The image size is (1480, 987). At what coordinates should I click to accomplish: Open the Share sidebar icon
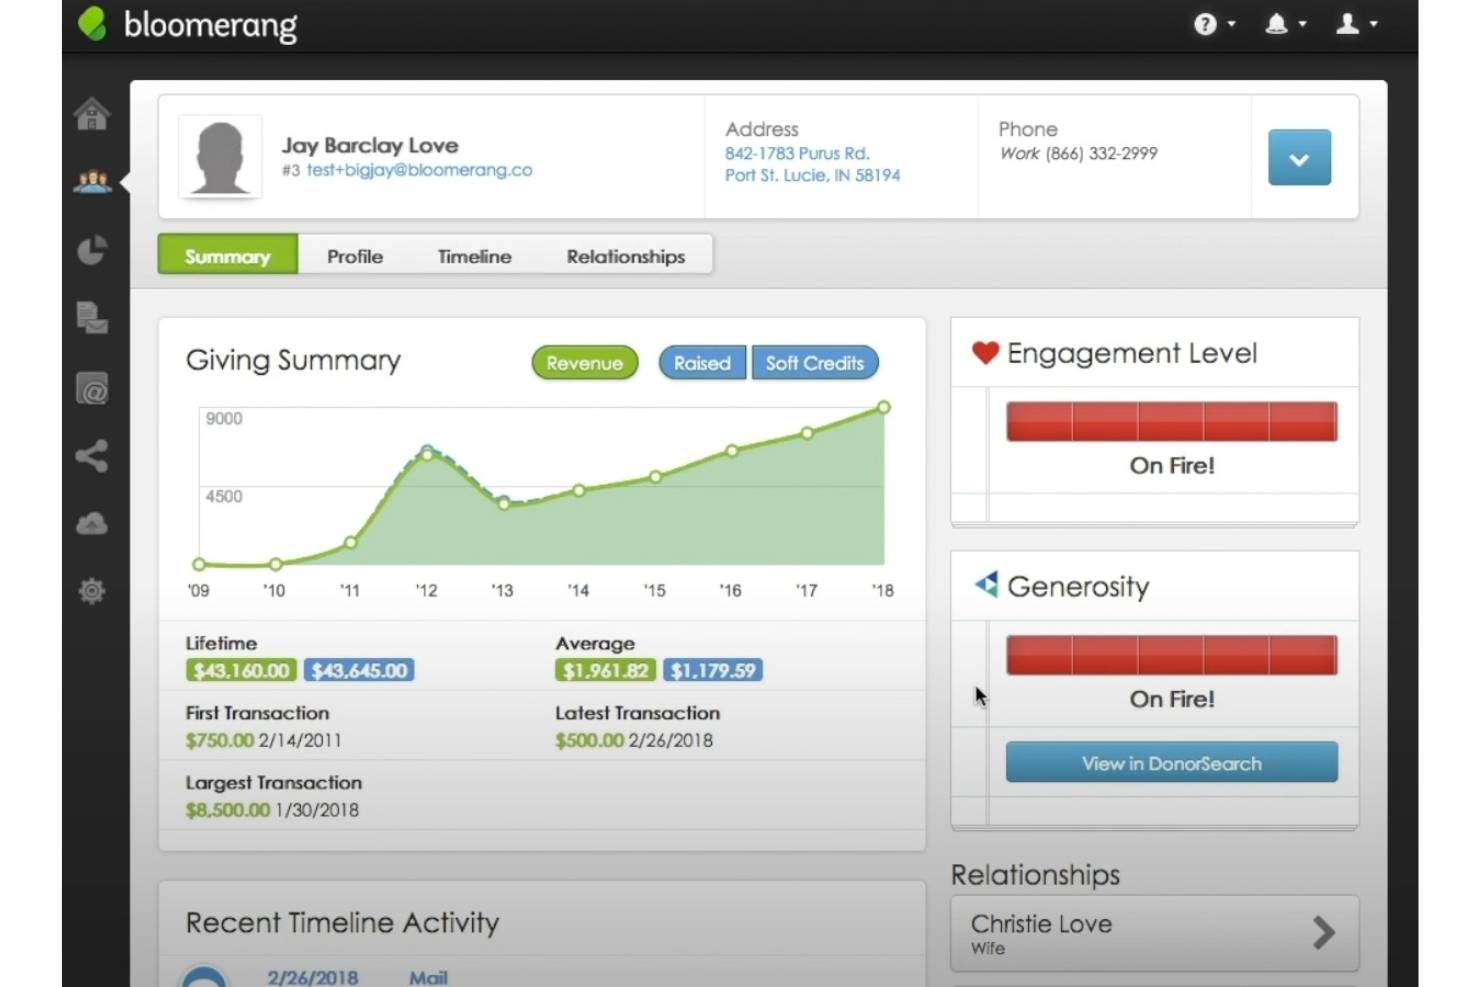click(x=92, y=456)
